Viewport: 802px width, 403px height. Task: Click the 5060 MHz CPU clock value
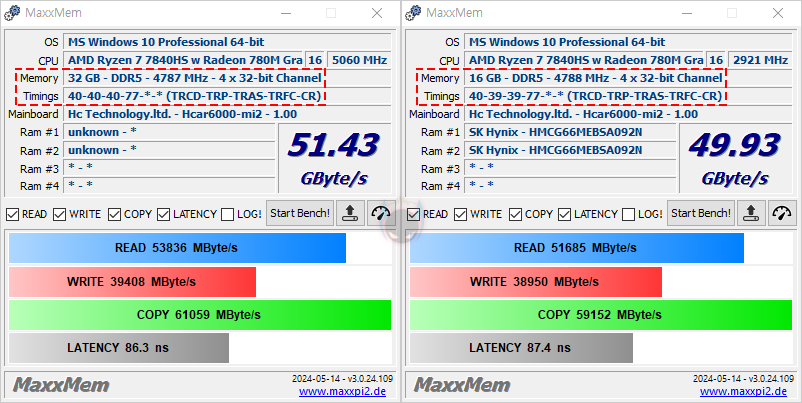(x=360, y=60)
